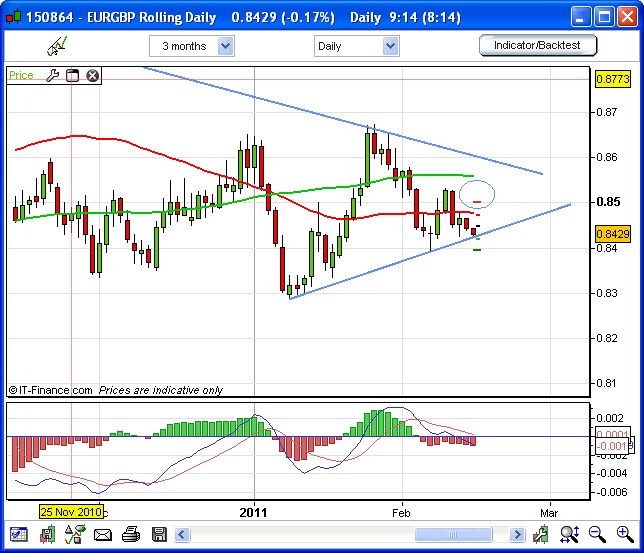Click the Indicator/Backtest button
644x553 pixels.
pos(537,45)
